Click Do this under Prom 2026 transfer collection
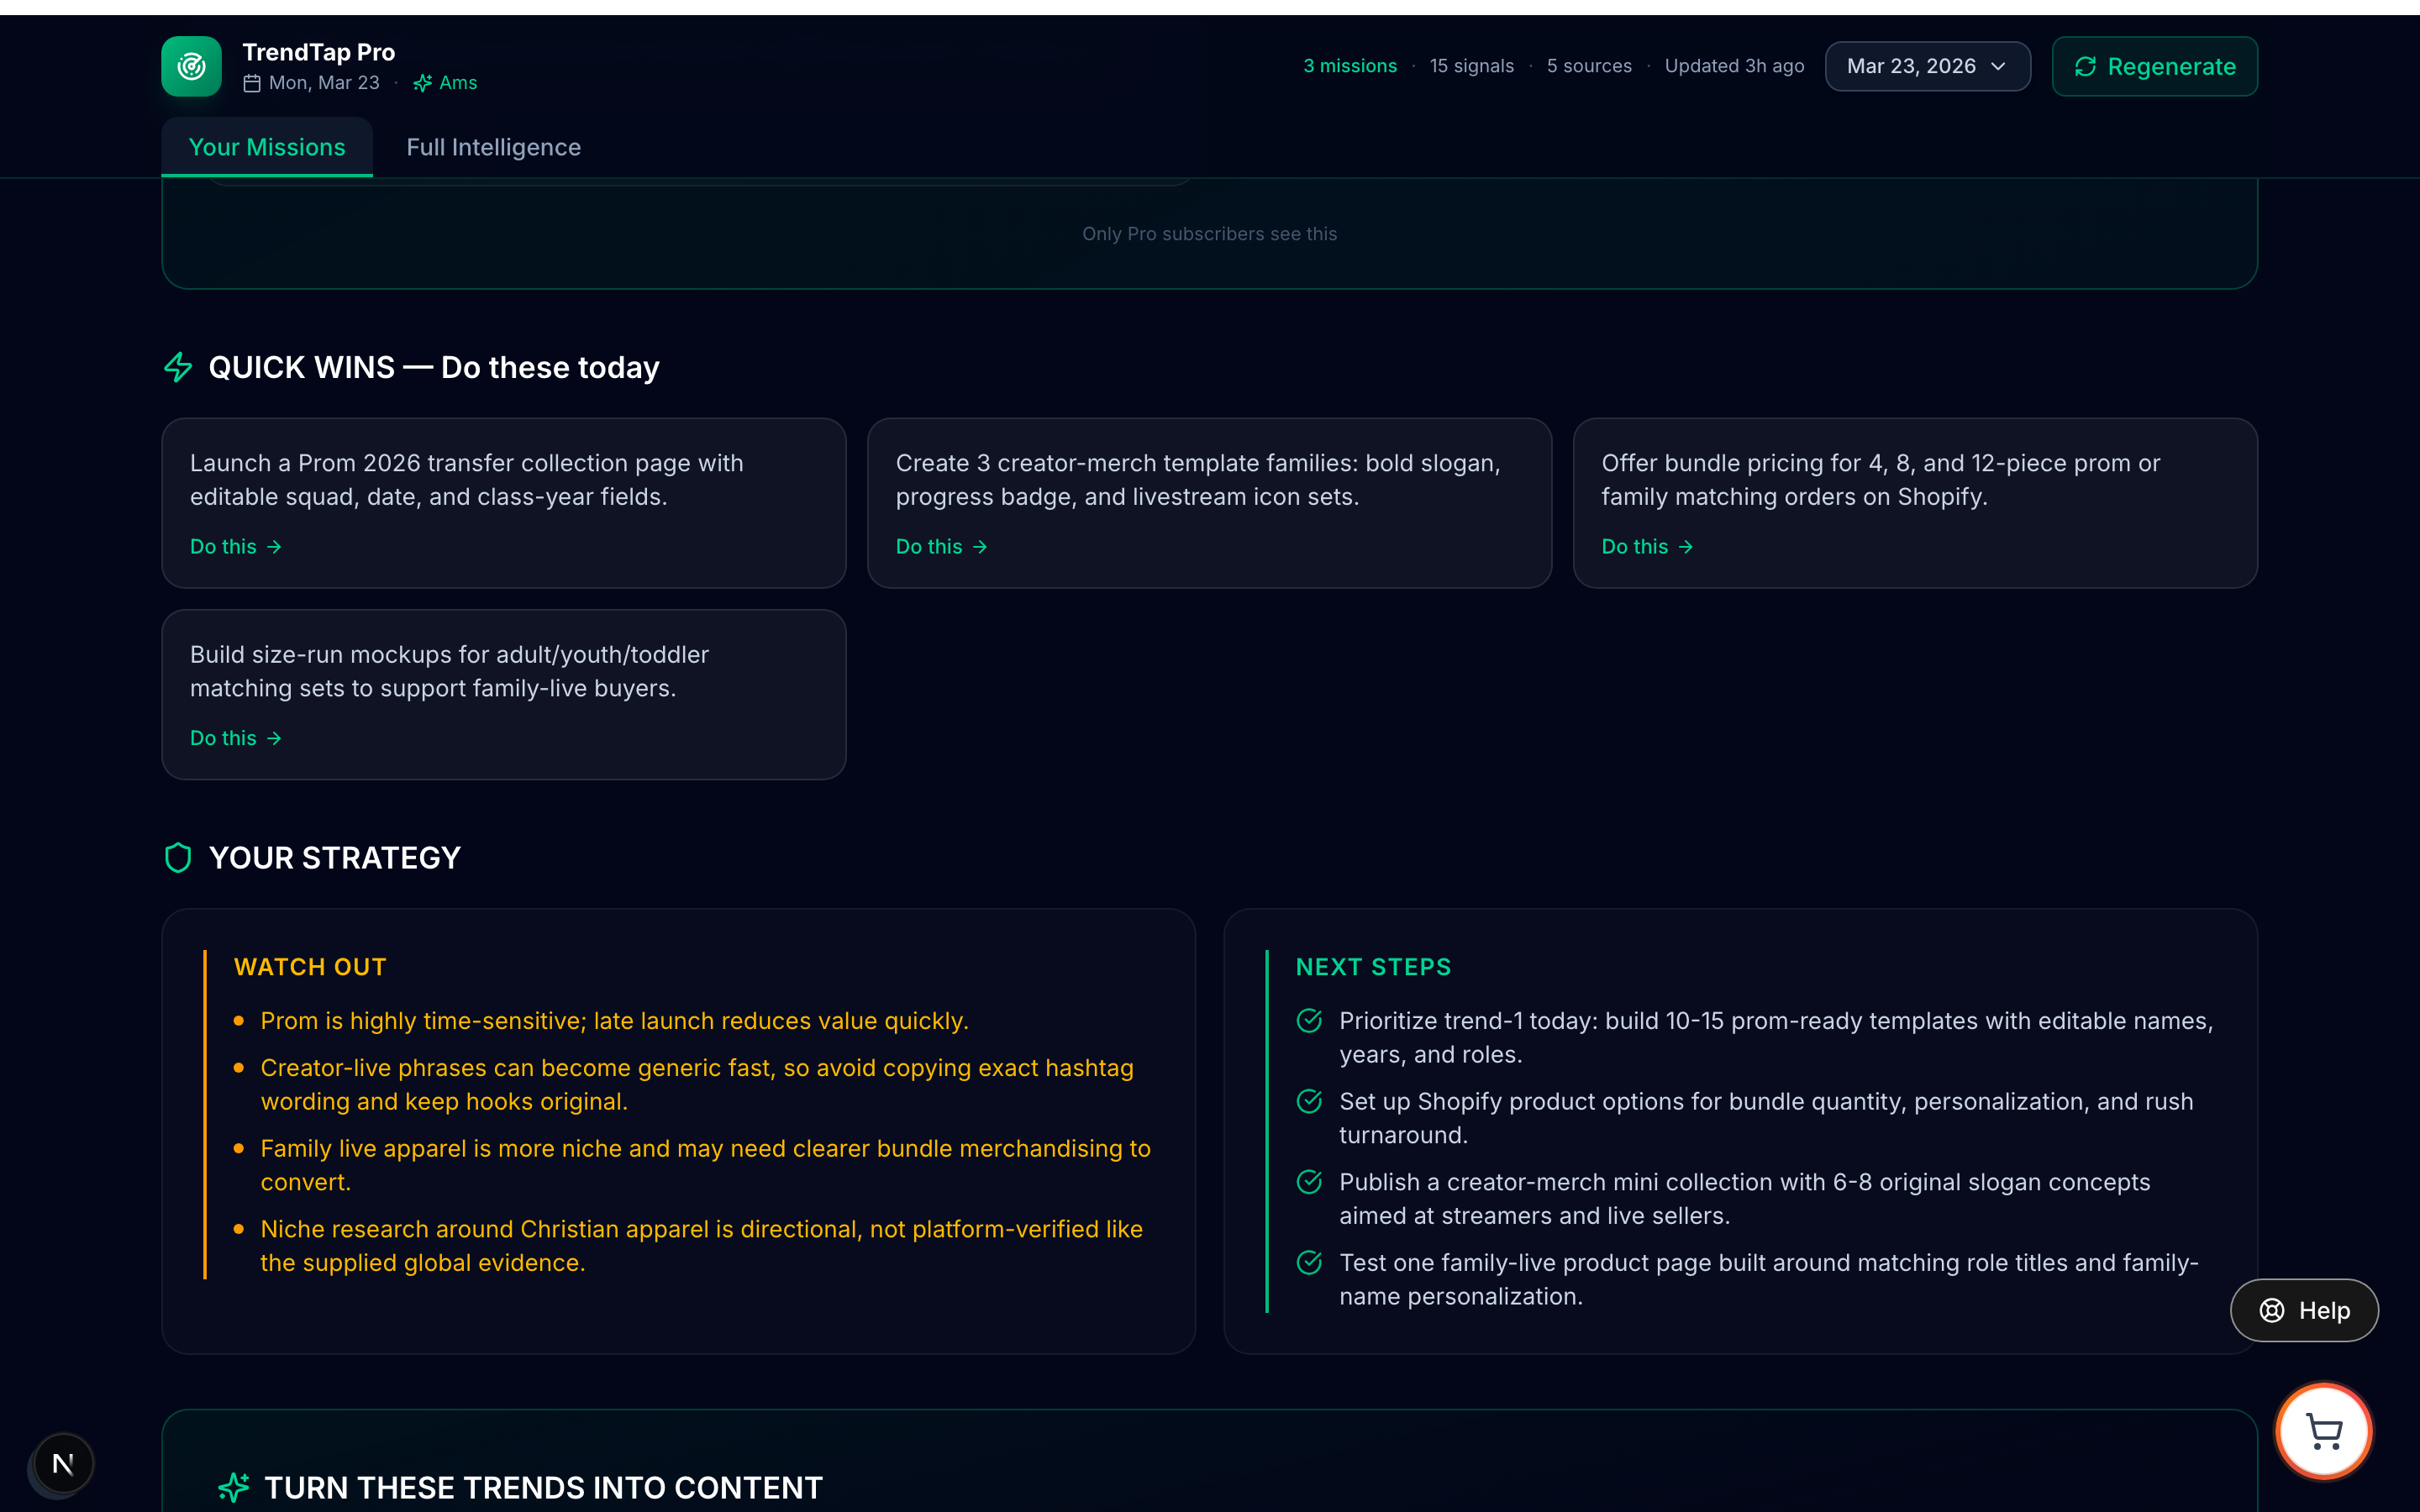Image resolution: width=2420 pixels, height=1512 pixels. (x=236, y=547)
